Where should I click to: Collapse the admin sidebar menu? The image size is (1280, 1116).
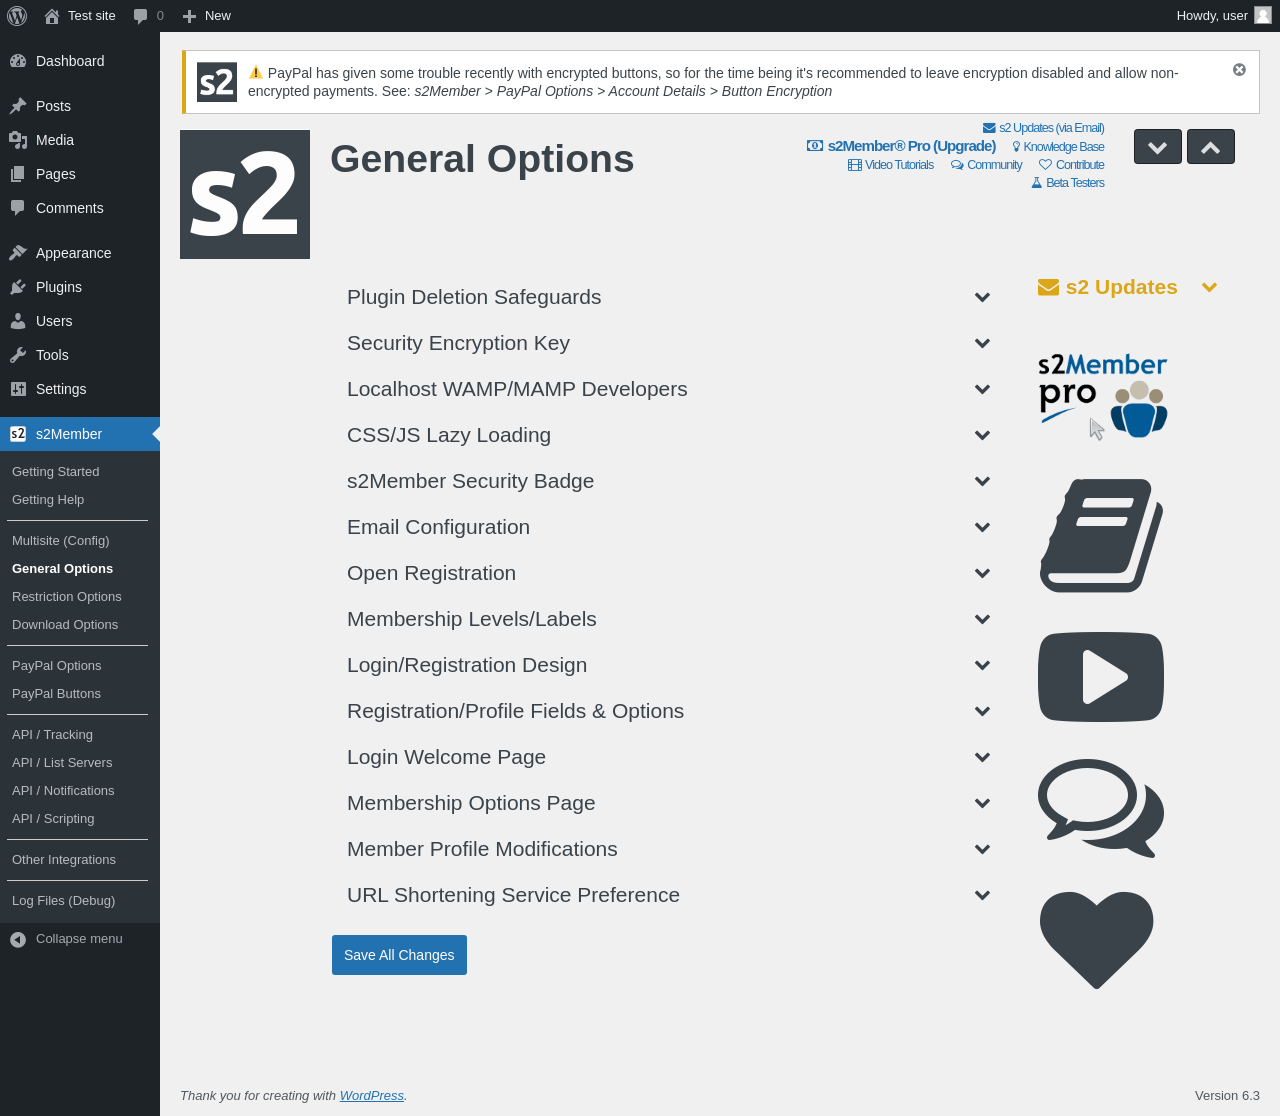80,939
